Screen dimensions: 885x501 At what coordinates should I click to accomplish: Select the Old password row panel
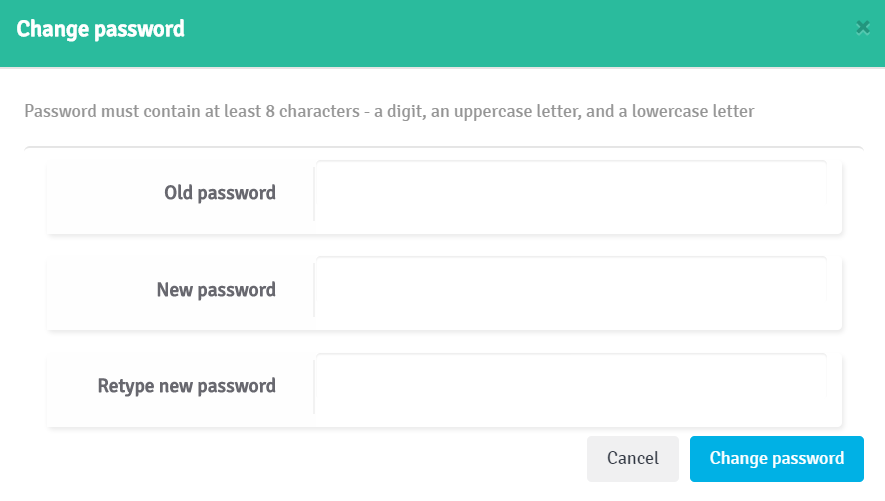(x=444, y=197)
